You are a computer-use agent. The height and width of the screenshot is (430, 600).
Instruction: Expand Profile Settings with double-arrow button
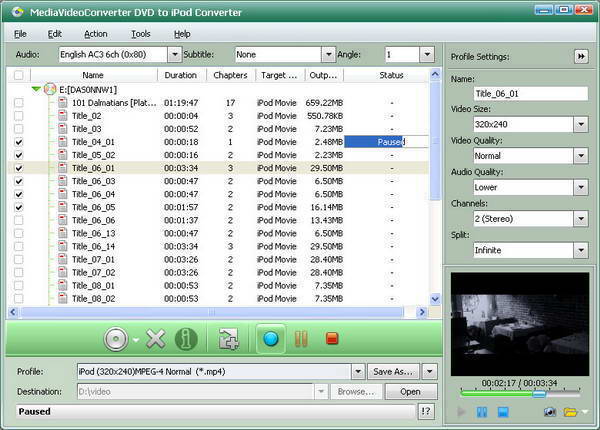pyautogui.click(x=581, y=57)
